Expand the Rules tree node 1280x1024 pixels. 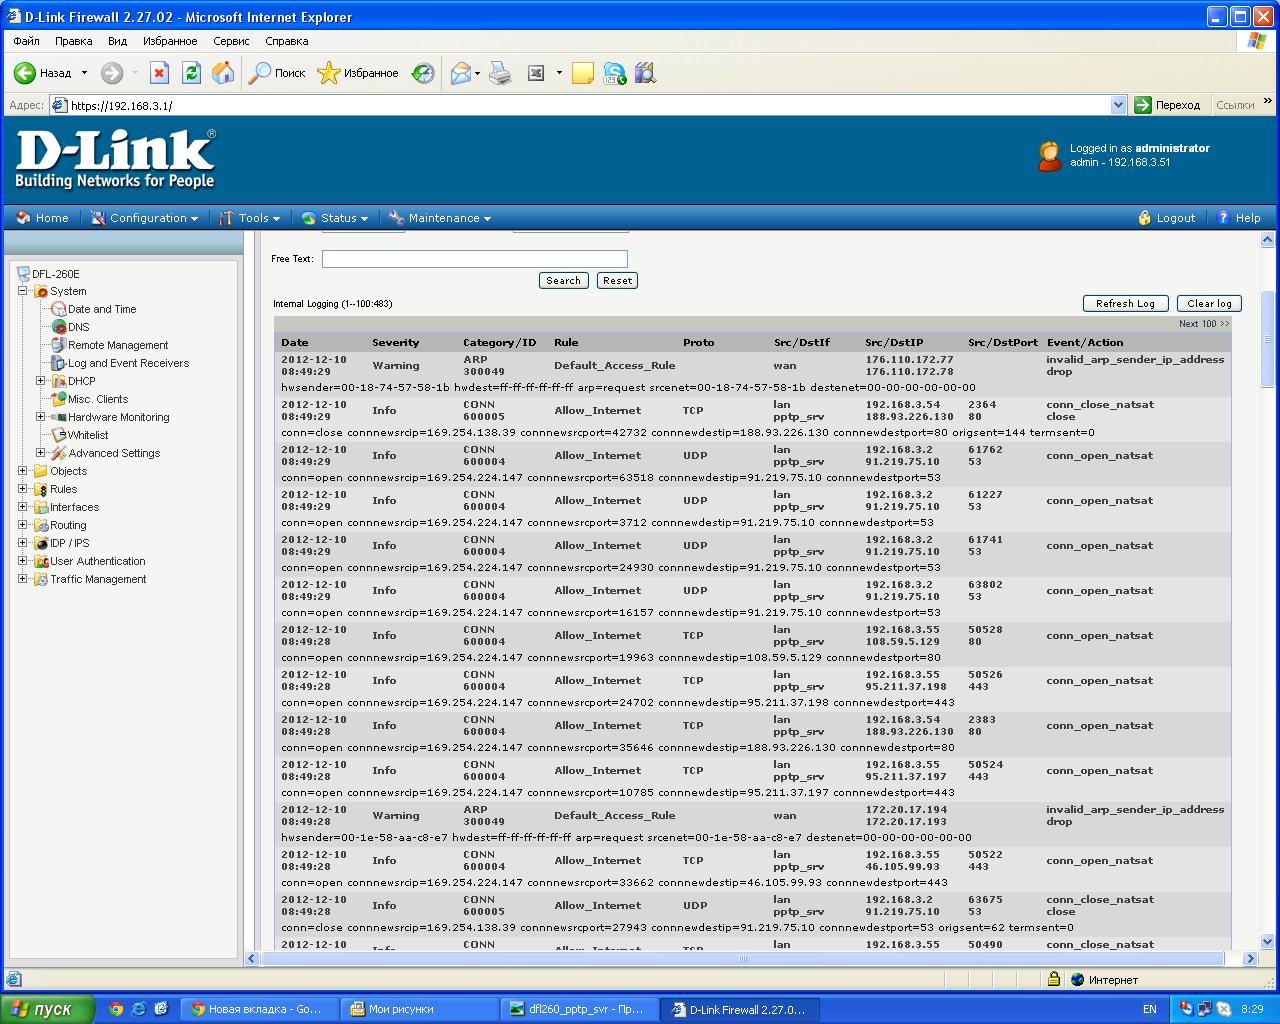tap(22, 489)
